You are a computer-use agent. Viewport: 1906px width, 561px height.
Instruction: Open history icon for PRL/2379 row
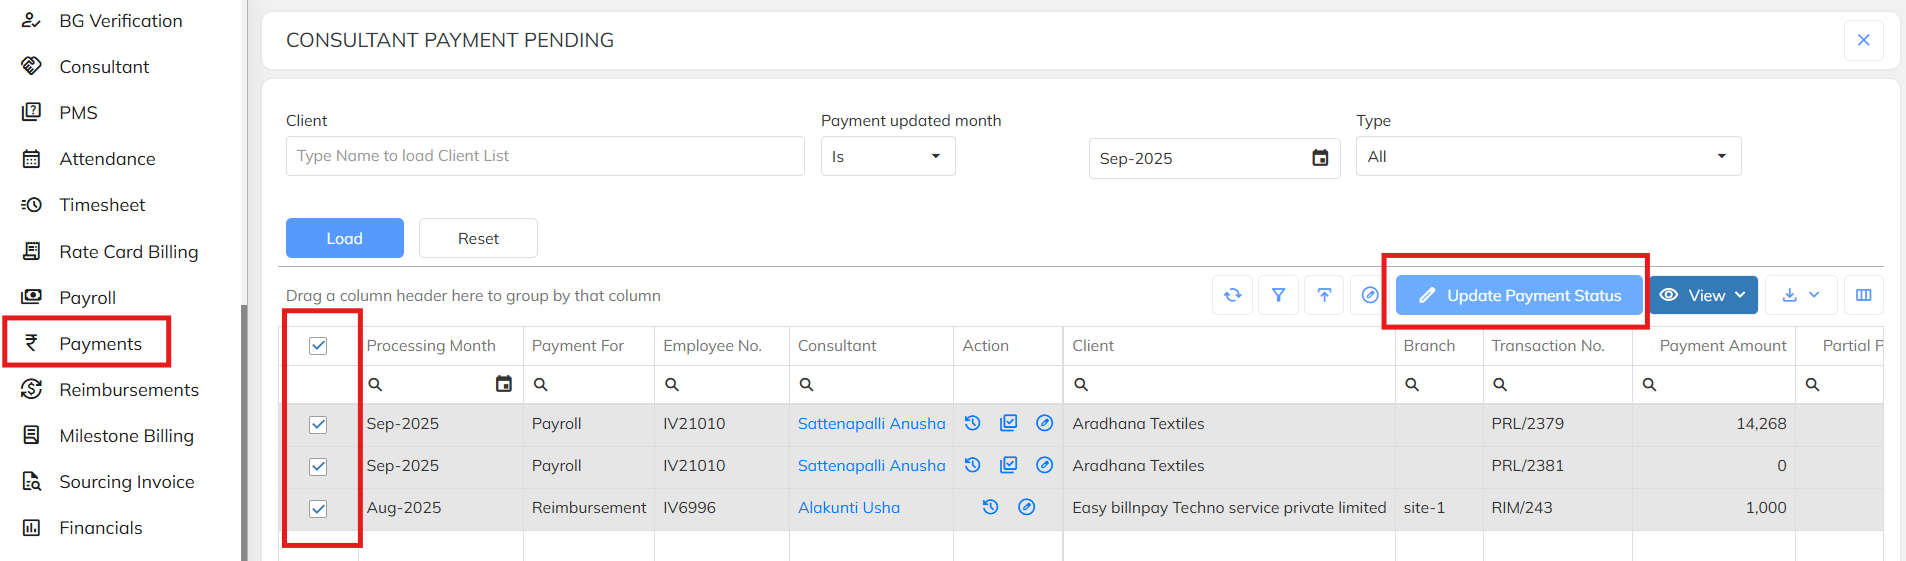(x=972, y=423)
